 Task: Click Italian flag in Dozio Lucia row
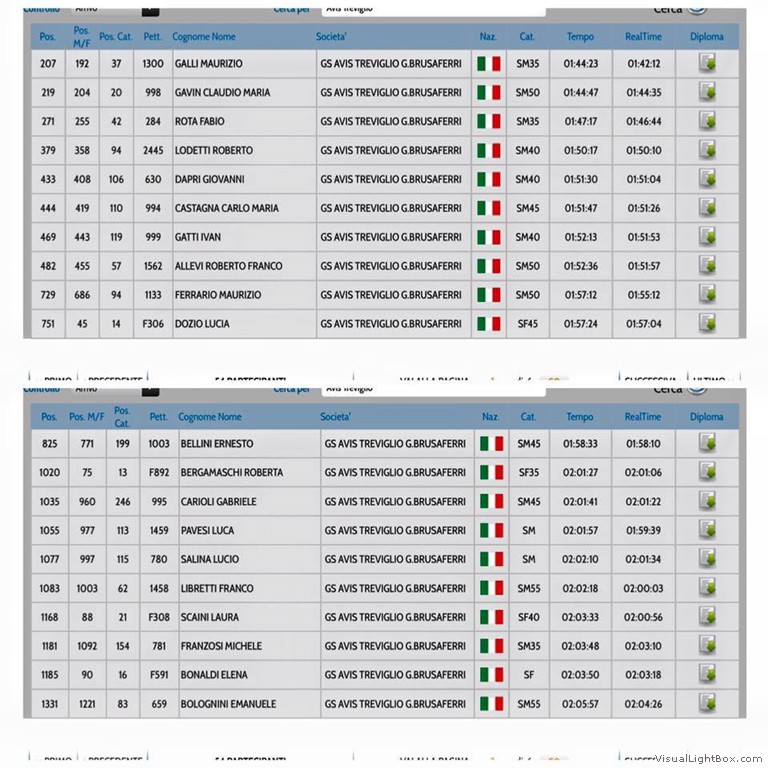[489, 324]
